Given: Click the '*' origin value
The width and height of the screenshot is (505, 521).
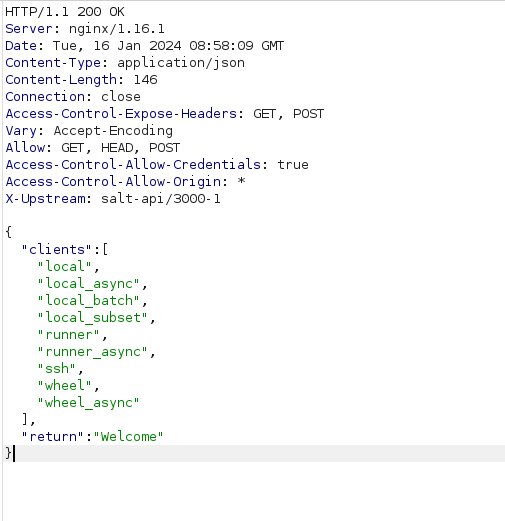Looking at the screenshot, I should point(241,181).
